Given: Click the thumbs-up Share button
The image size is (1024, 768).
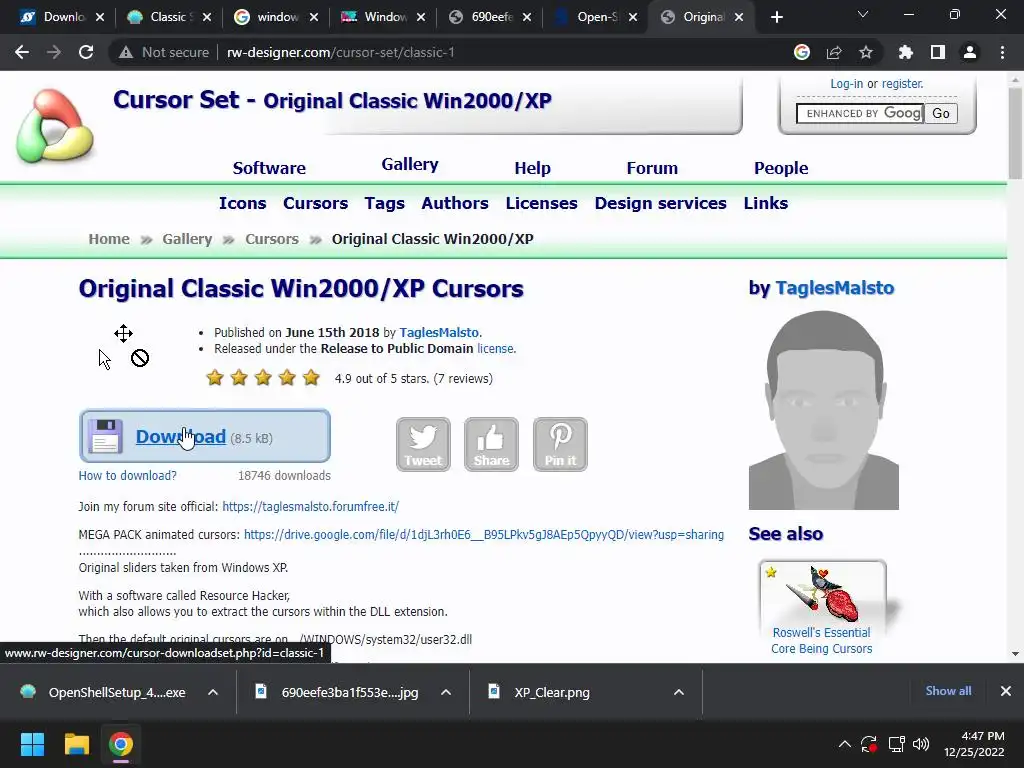Looking at the screenshot, I should click(x=491, y=445).
